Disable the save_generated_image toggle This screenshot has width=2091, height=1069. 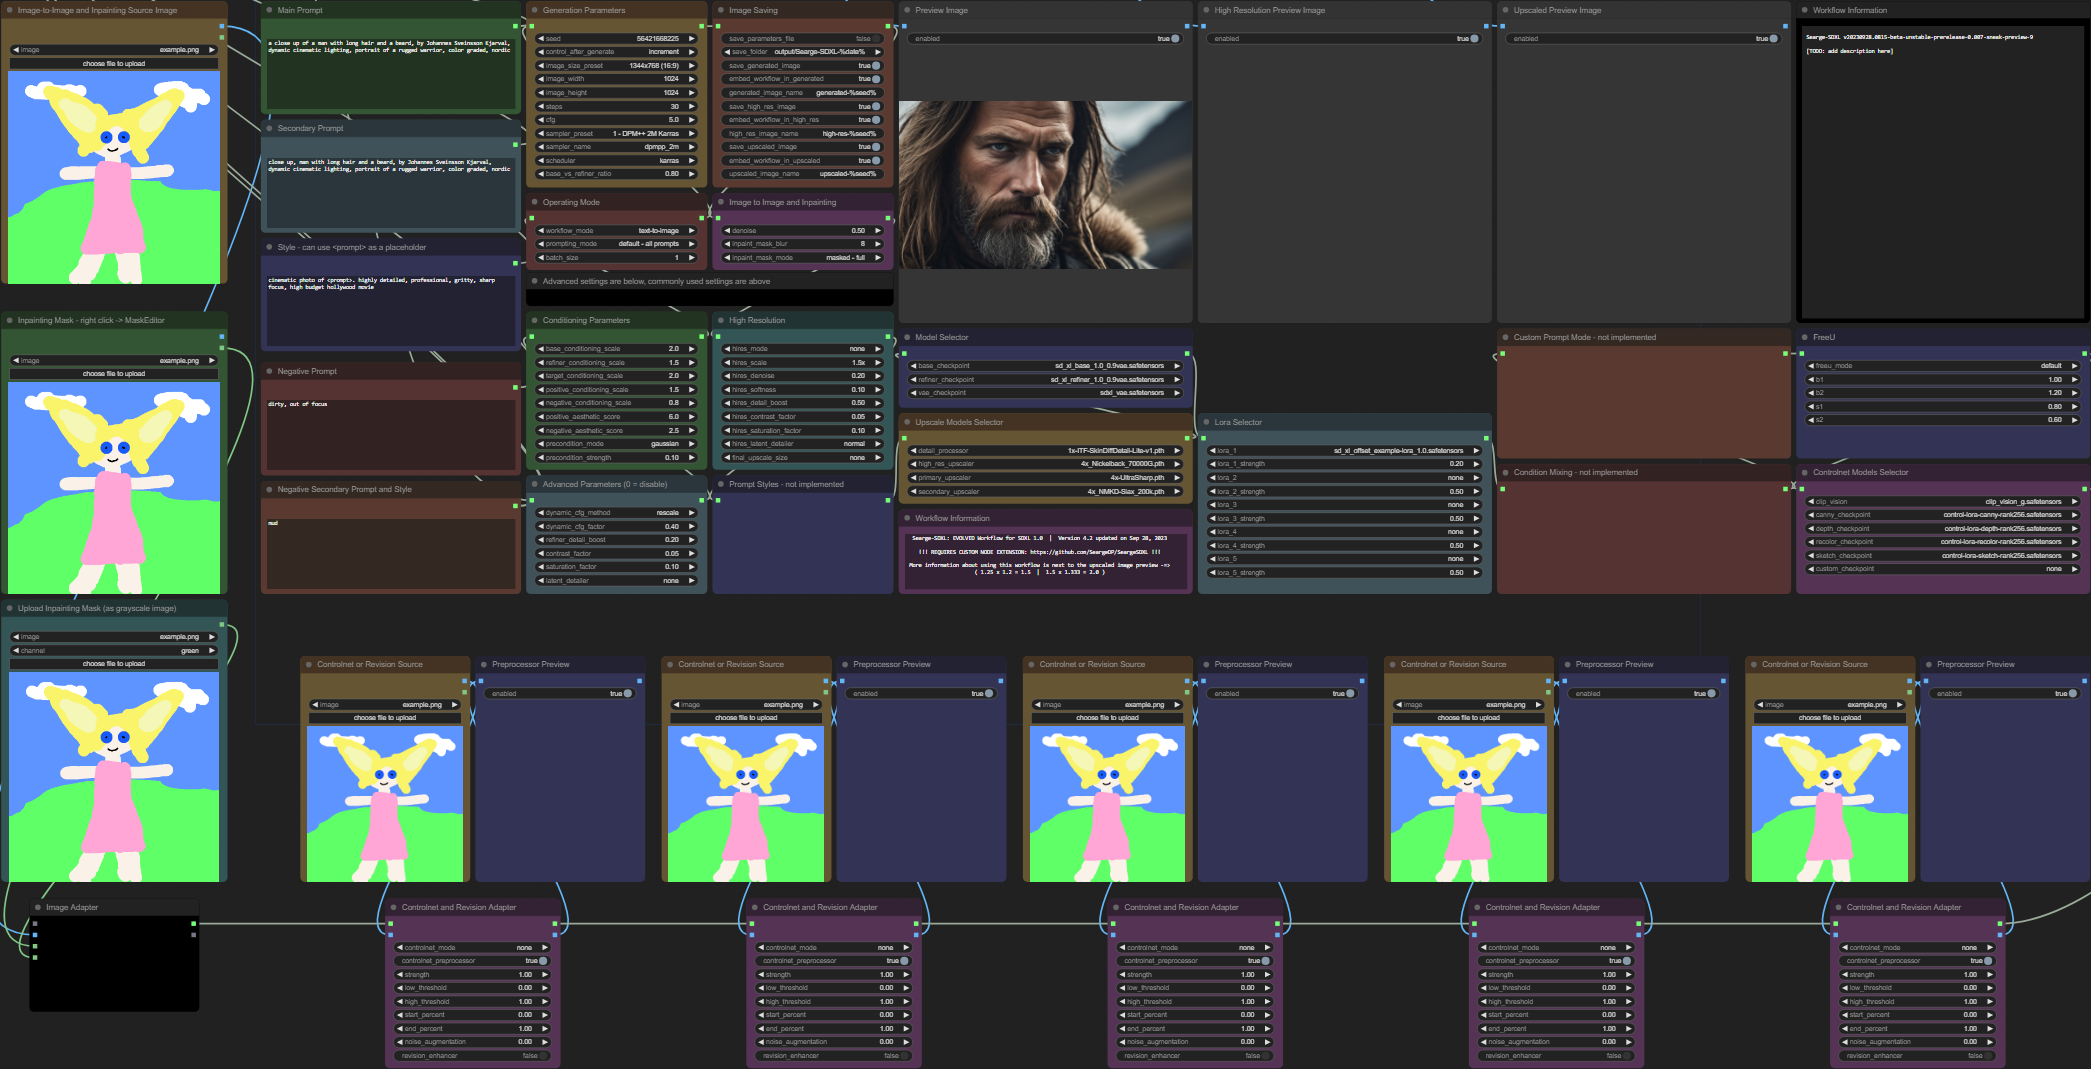877,66
